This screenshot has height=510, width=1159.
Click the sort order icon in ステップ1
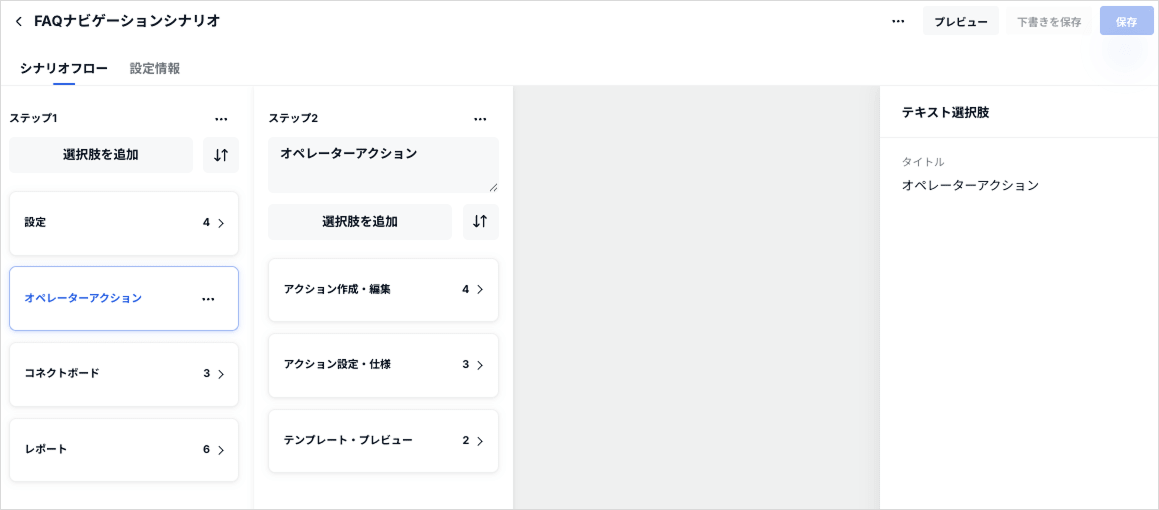point(221,155)
